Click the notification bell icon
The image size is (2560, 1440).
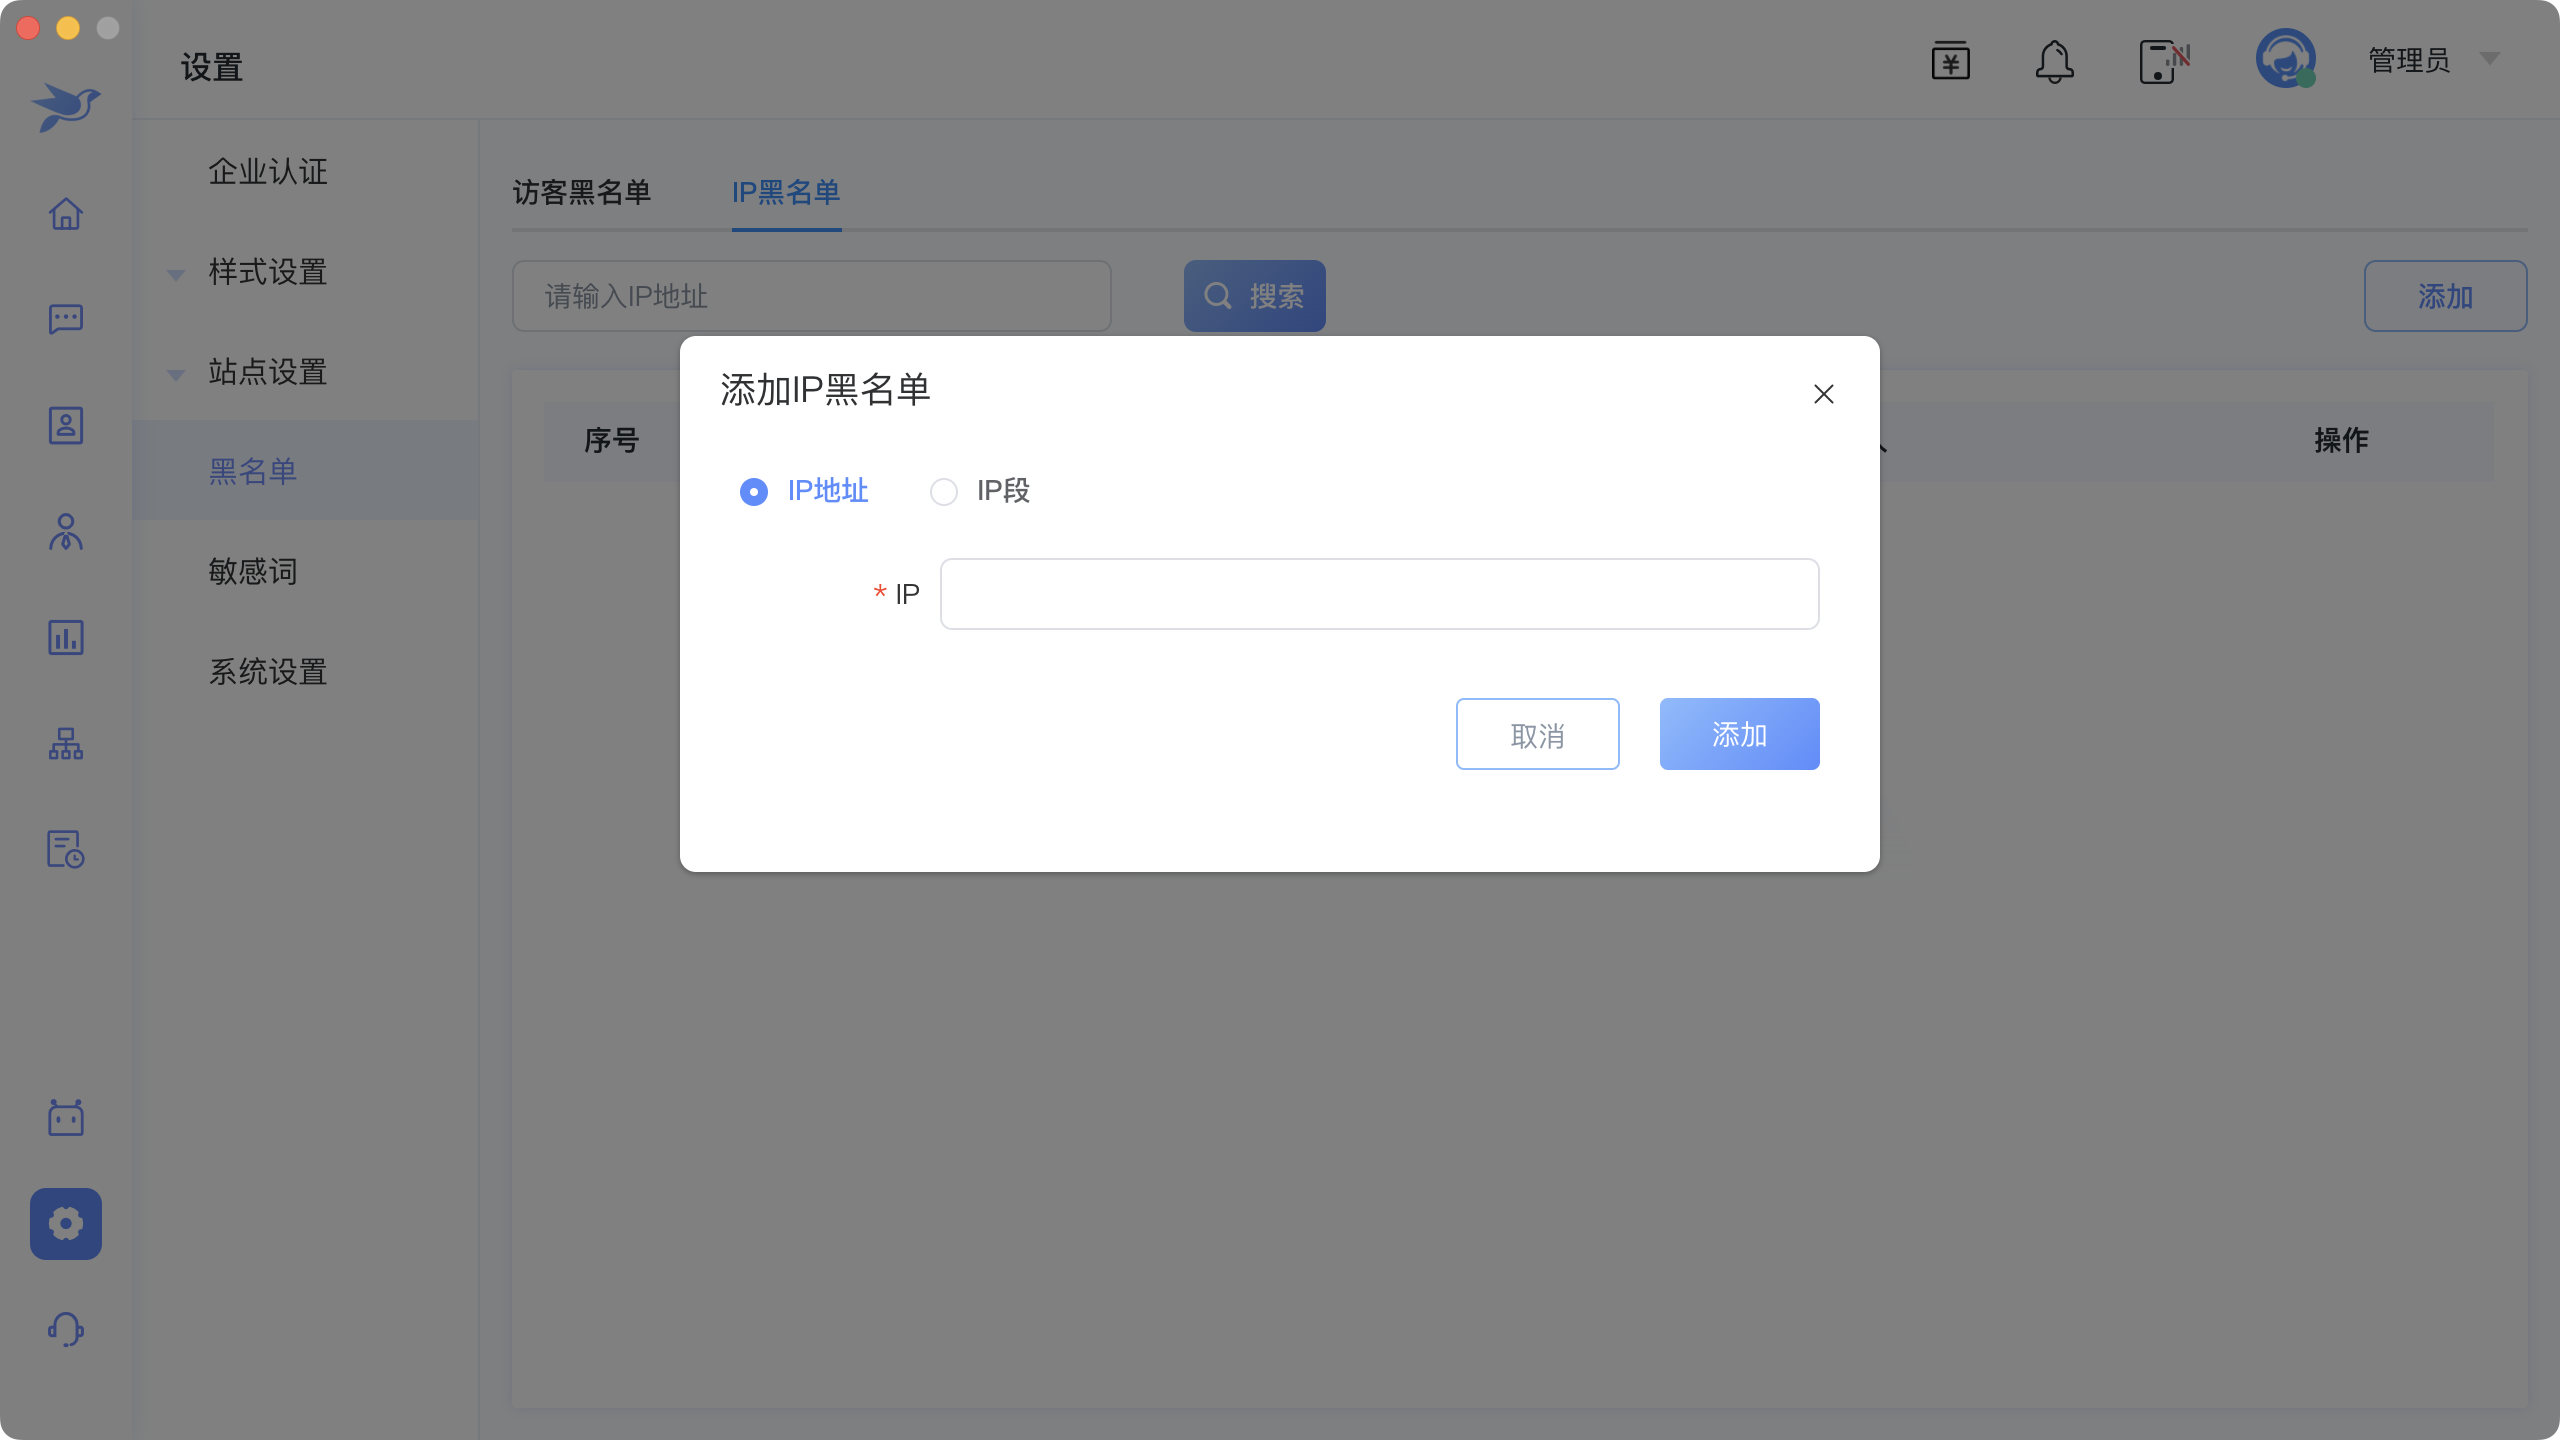tap(2054, 62)
